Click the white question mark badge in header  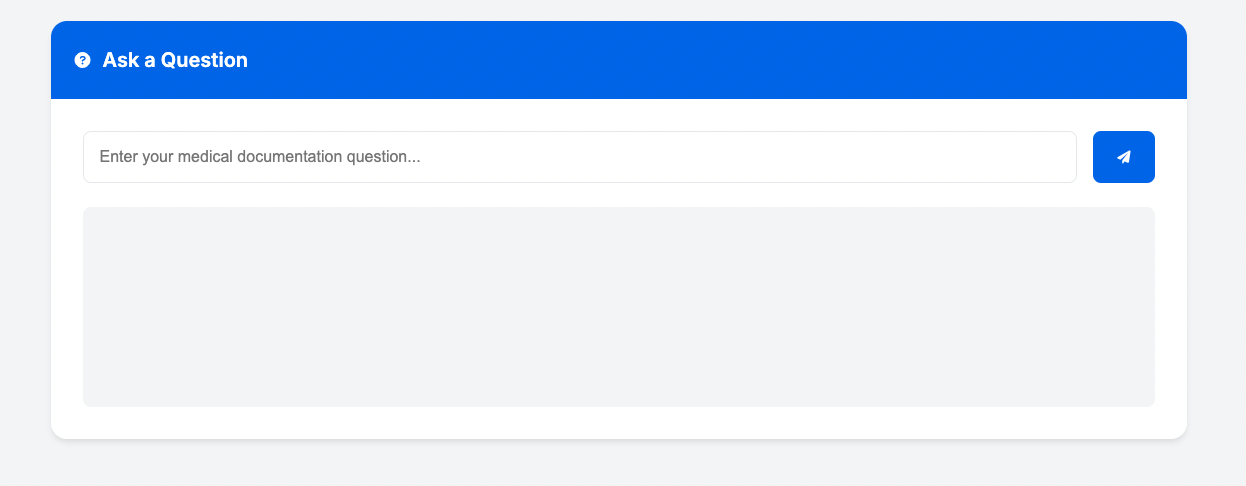[x=83, y=60]
